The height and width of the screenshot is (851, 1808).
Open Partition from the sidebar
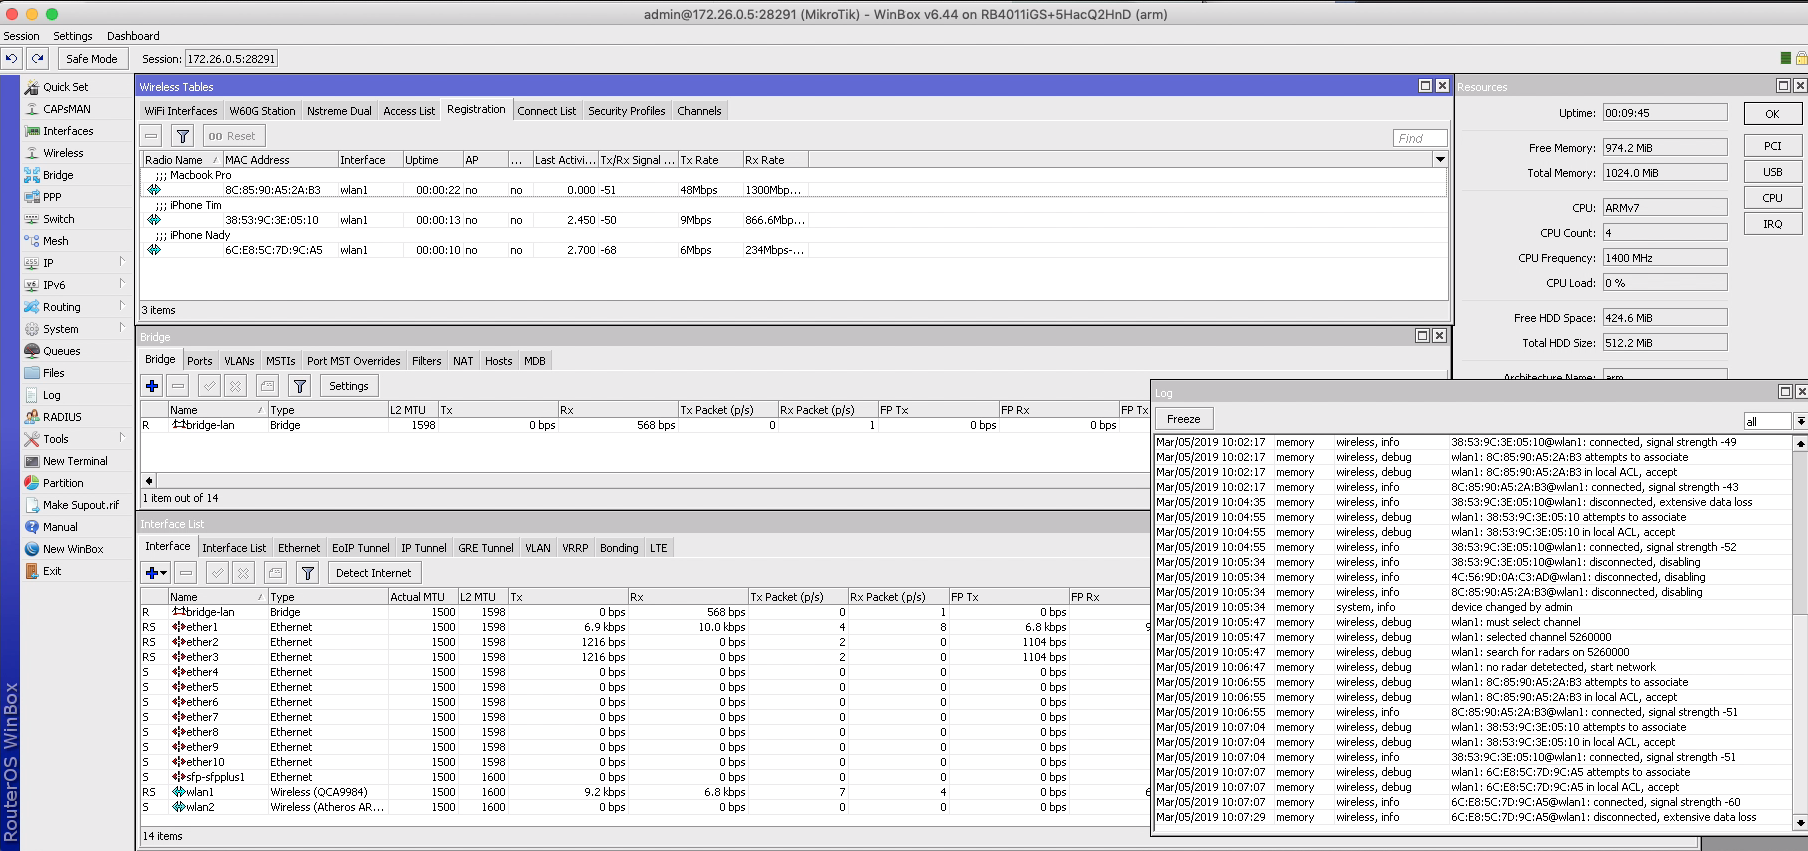click(63, 483)
